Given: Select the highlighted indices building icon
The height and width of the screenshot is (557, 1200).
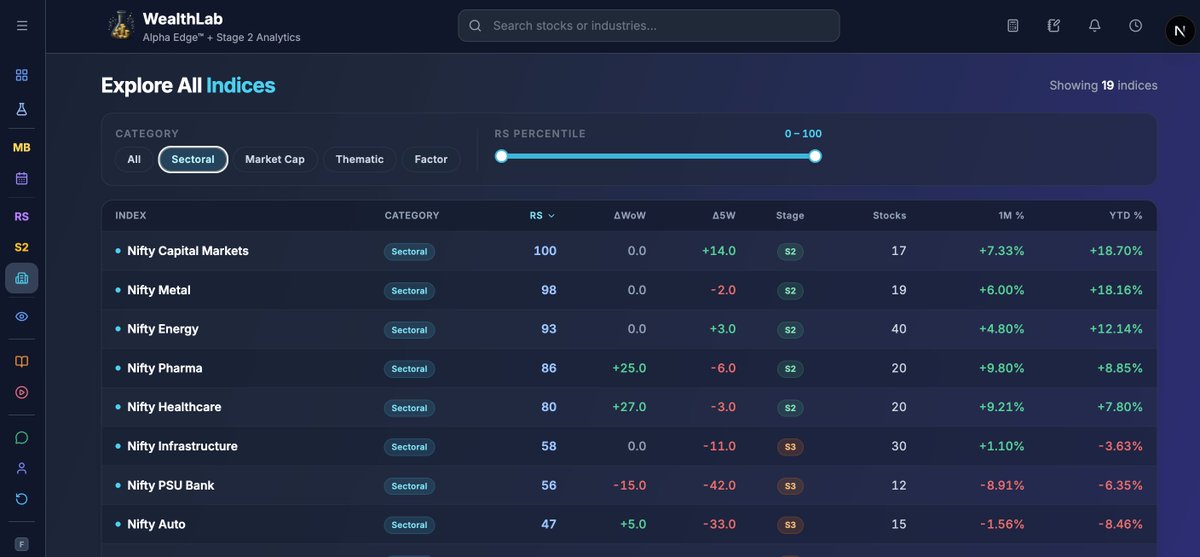Looking at the screenshot, I should 22,278.
